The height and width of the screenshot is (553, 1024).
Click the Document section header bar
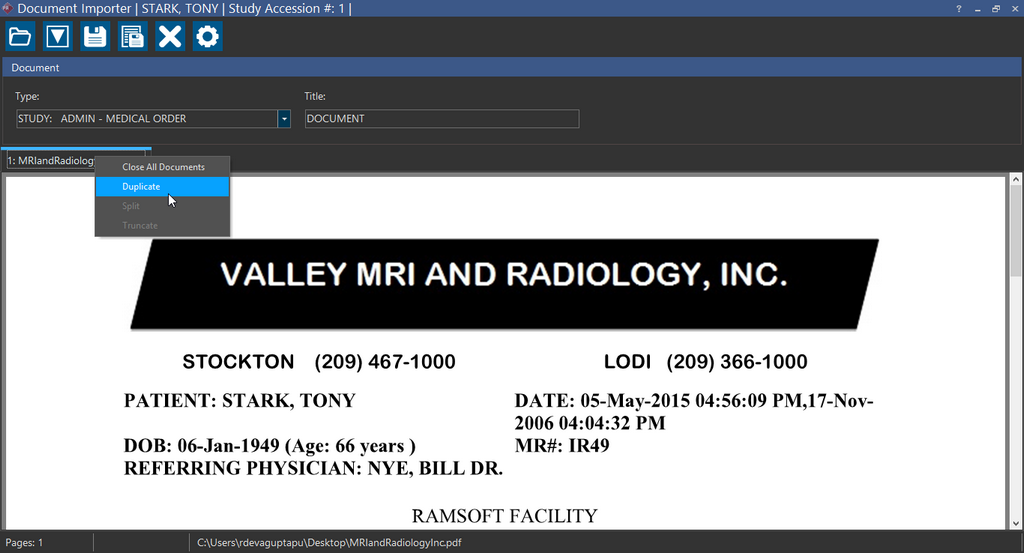point(512,68)
